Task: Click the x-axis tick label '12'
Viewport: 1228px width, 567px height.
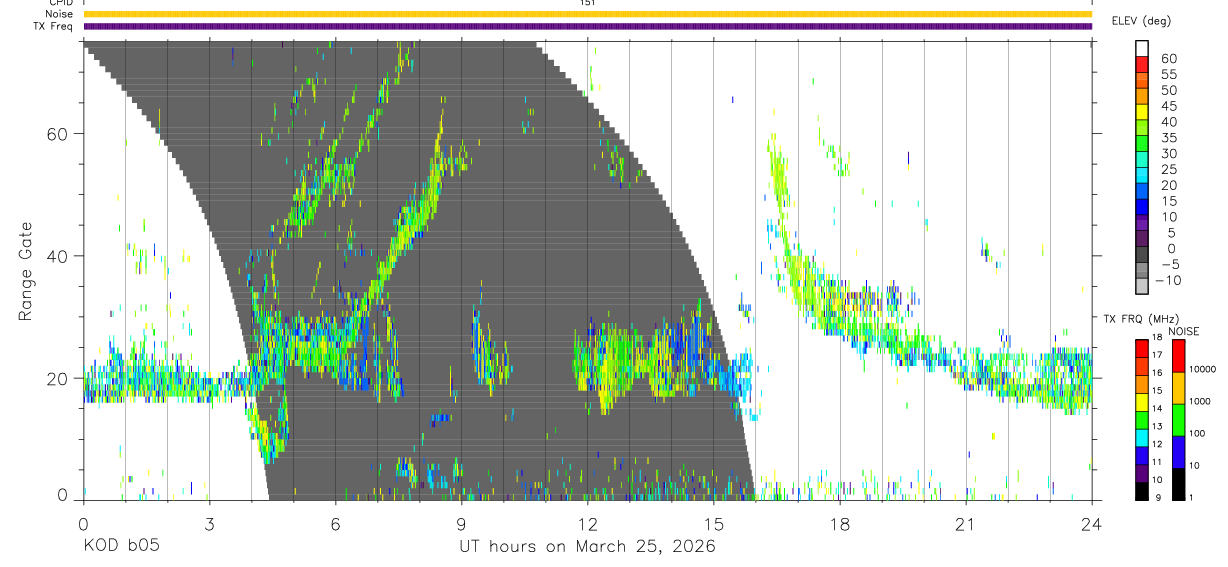Action: tap(587, 524)
